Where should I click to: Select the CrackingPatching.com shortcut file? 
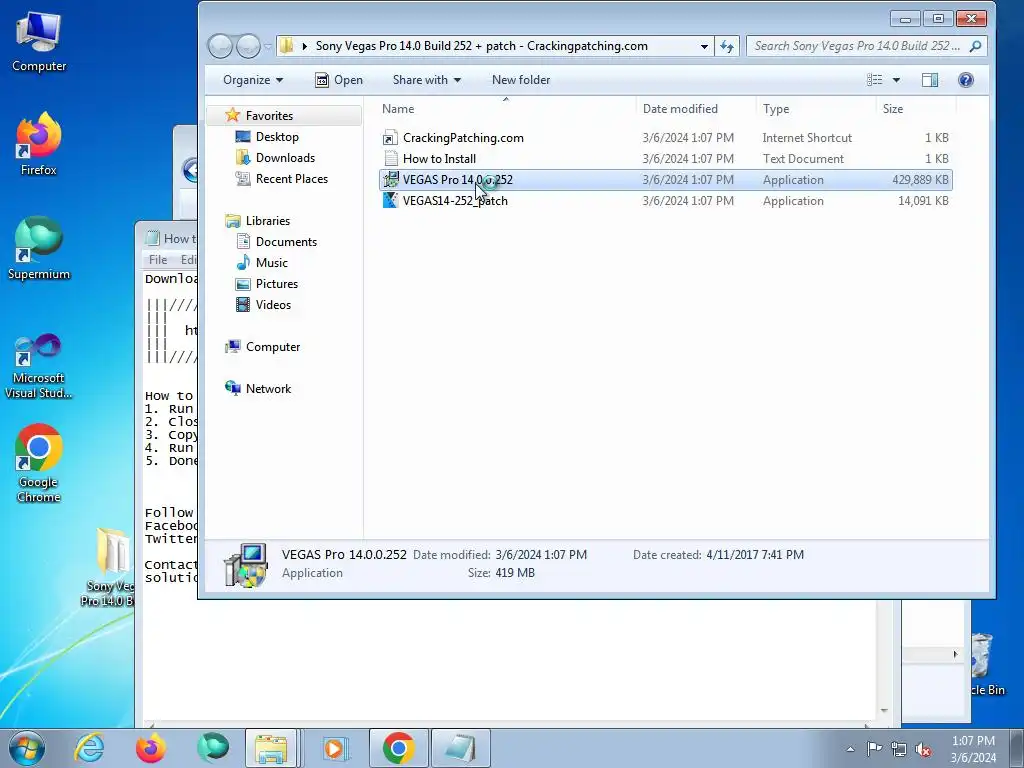(x=665, y=138)
